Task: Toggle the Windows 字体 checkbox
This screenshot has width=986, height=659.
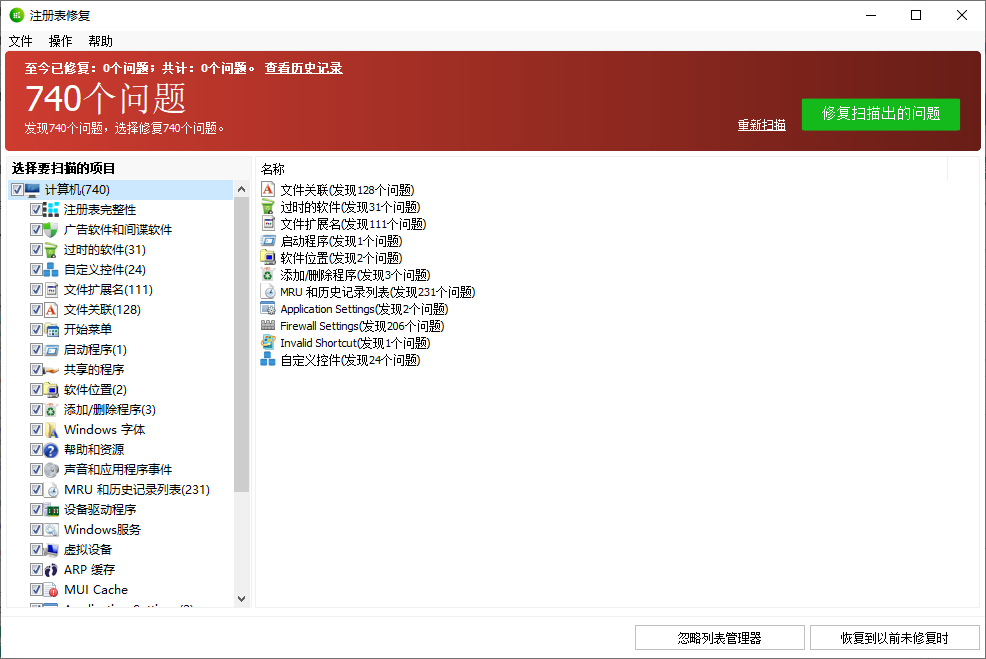Action: 37,429
